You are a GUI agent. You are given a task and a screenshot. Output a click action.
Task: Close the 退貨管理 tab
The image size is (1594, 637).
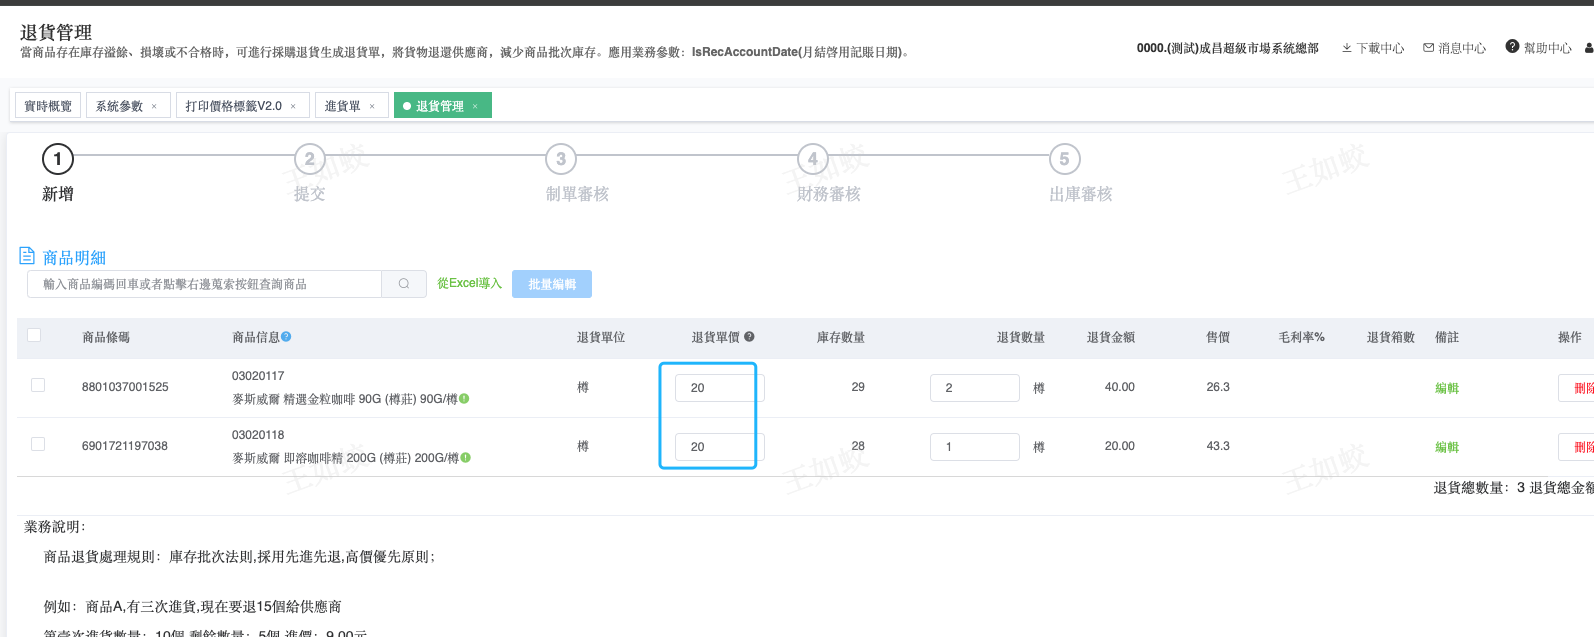pyautogui.click(x=475, y=106)
